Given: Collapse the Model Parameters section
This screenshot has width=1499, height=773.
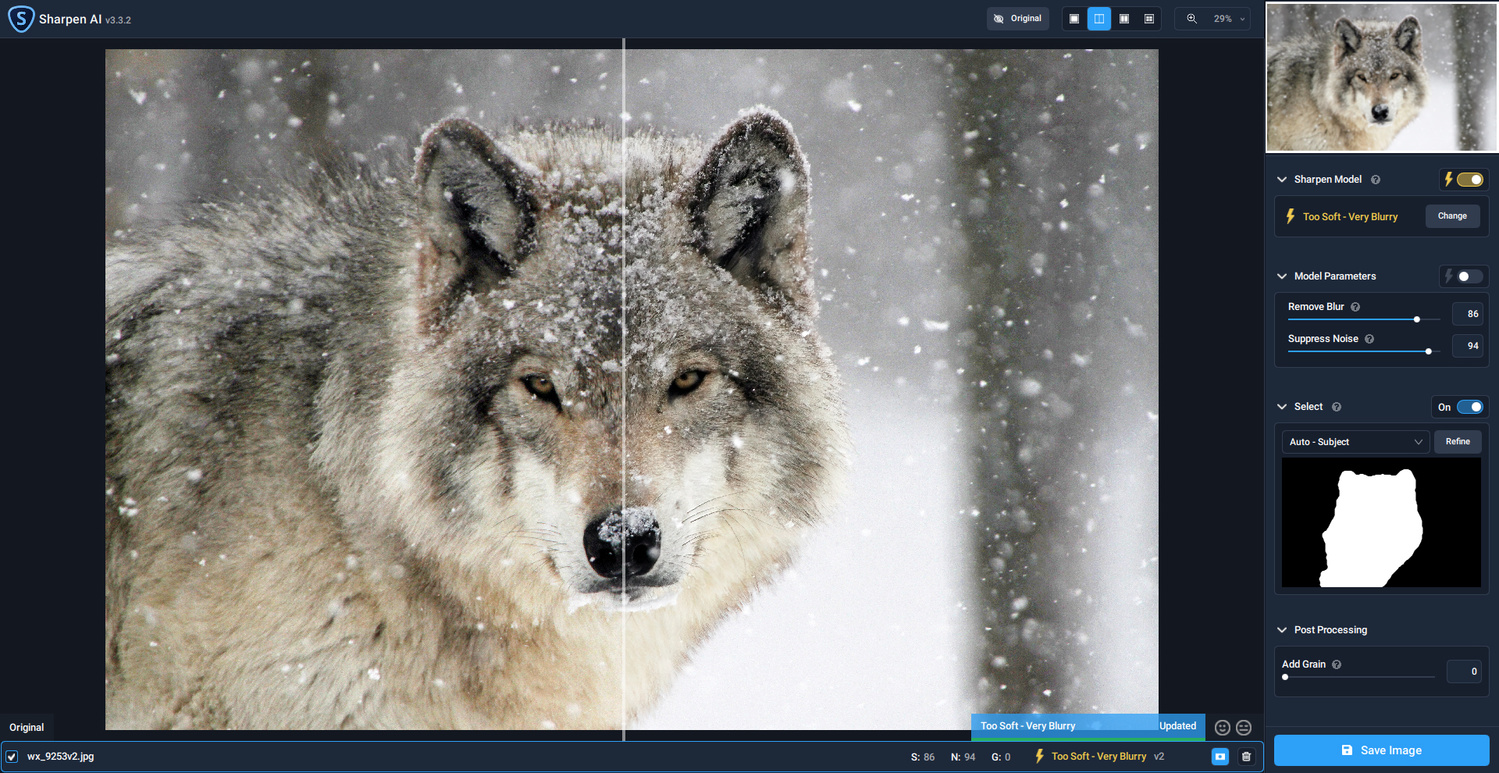Looking at the screenshot, I should pos(1282,276).
